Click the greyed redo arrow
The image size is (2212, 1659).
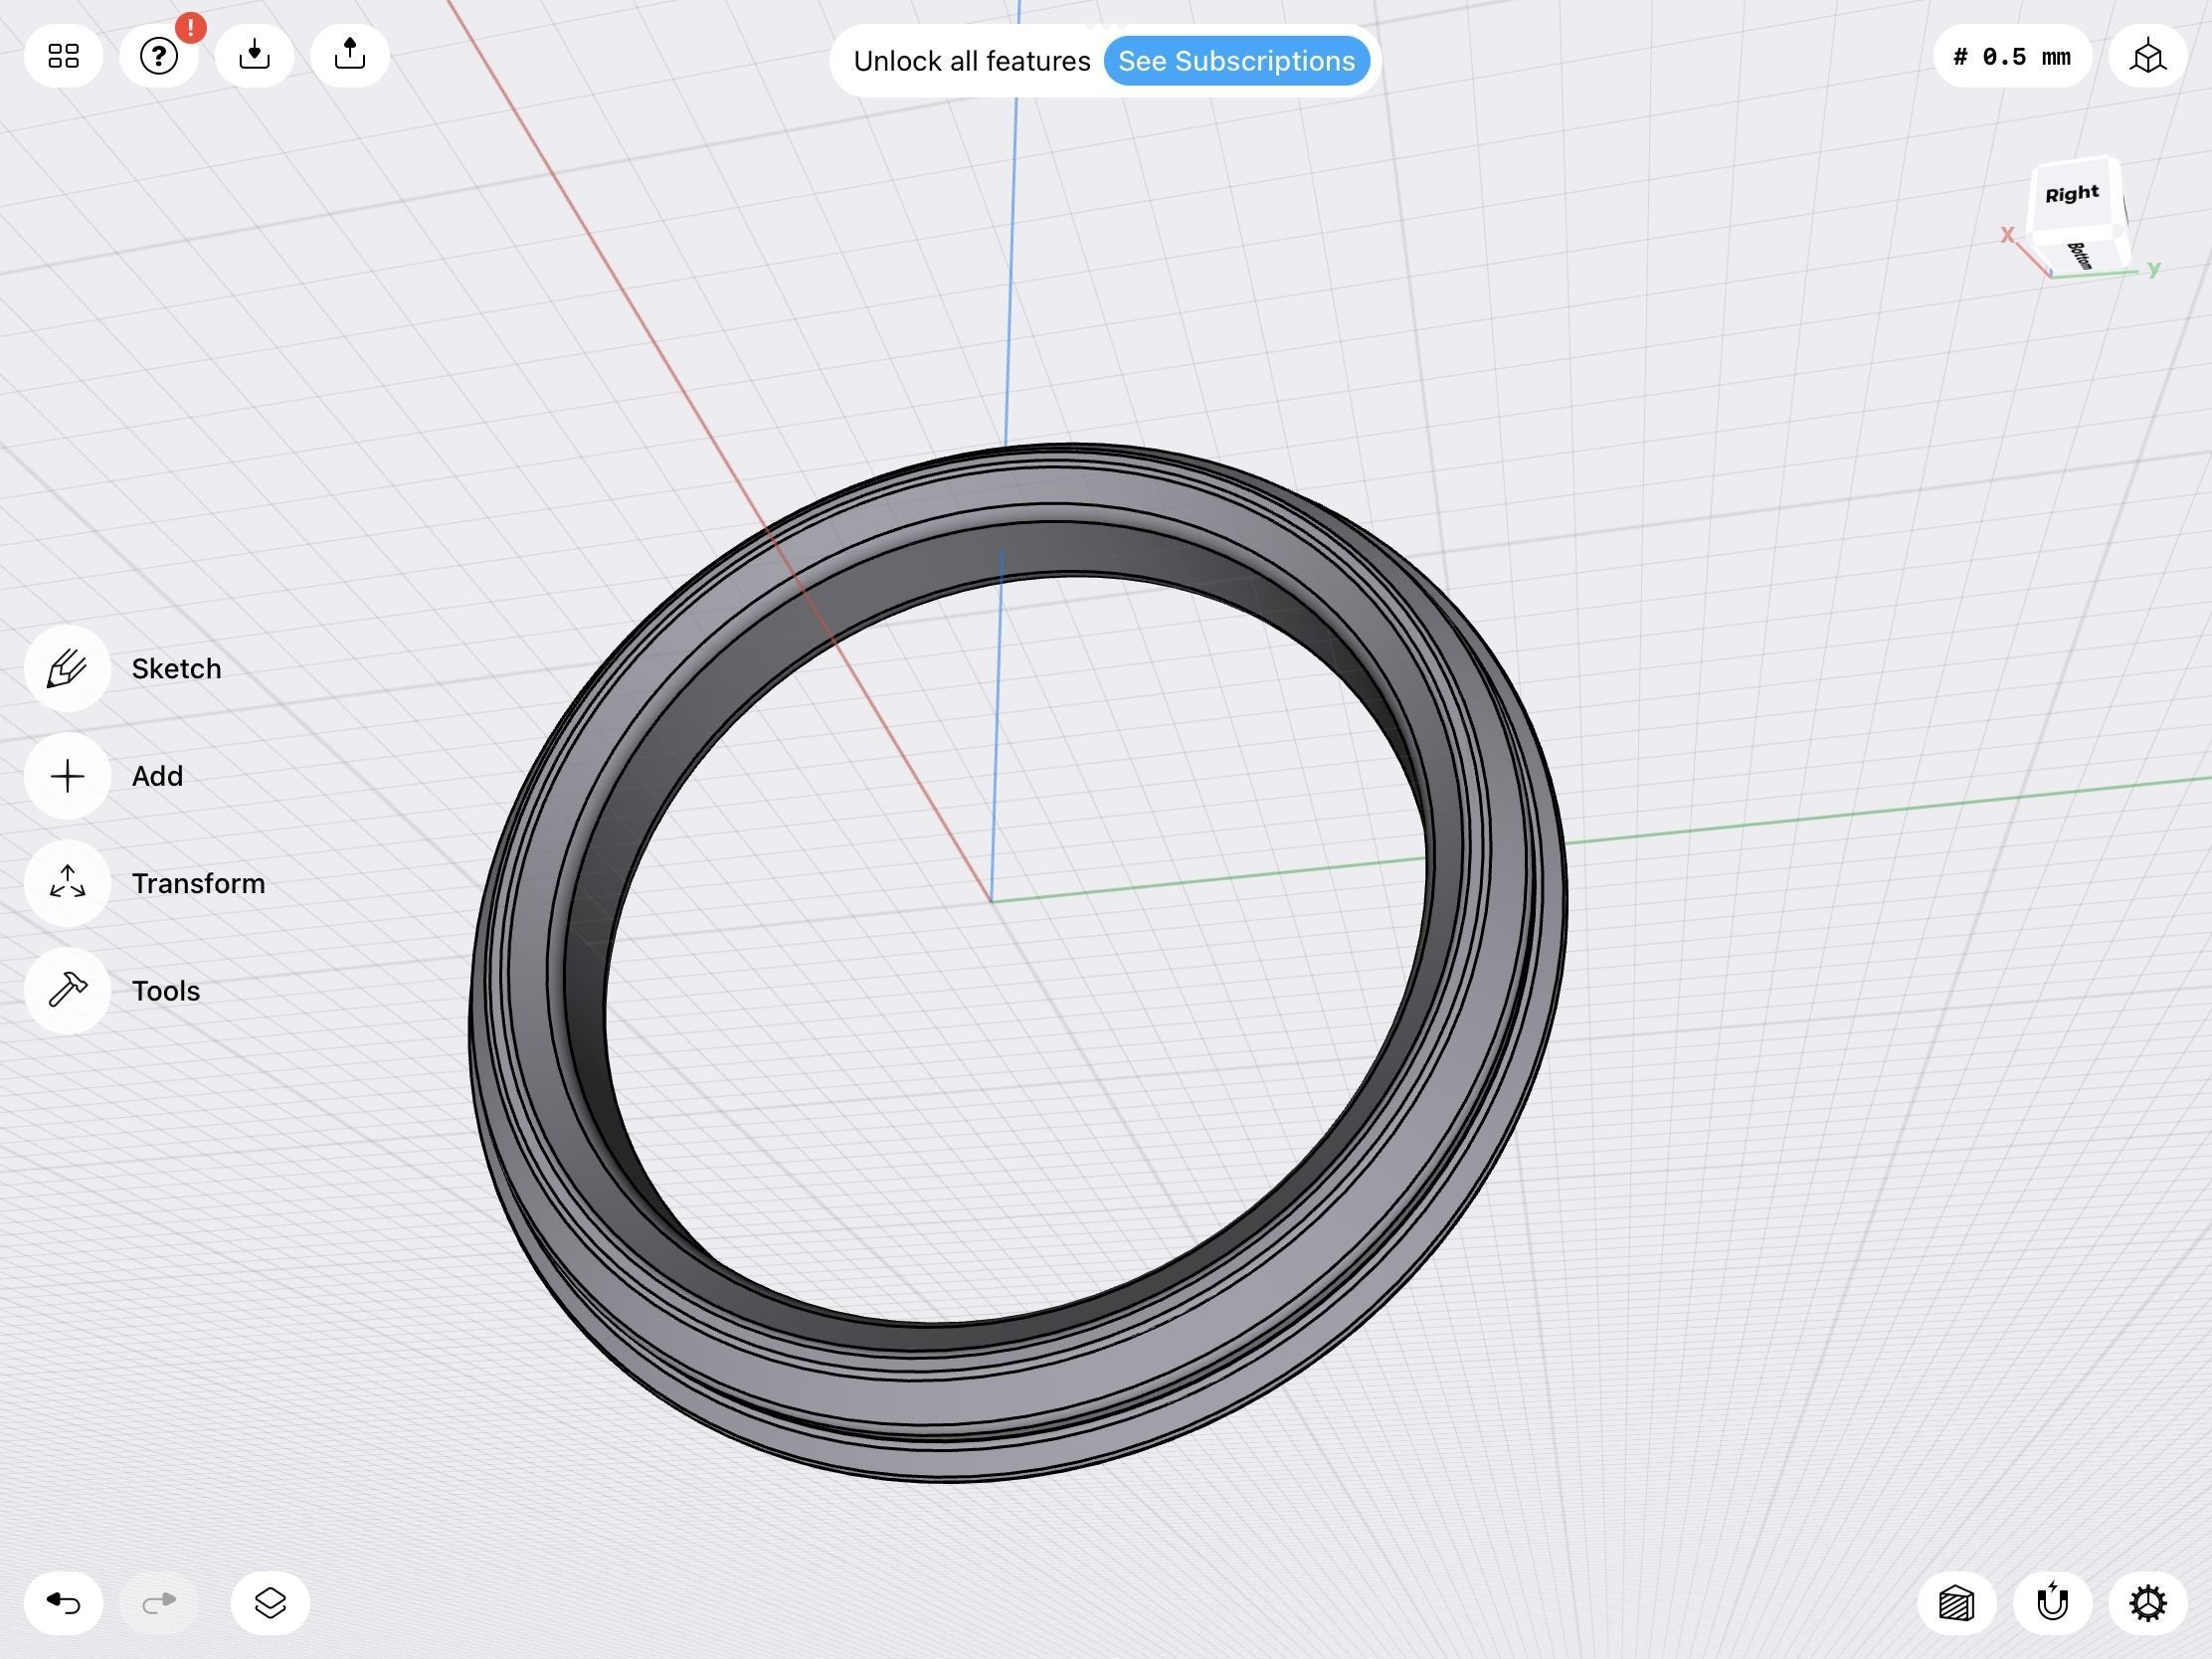[159, 1603]
